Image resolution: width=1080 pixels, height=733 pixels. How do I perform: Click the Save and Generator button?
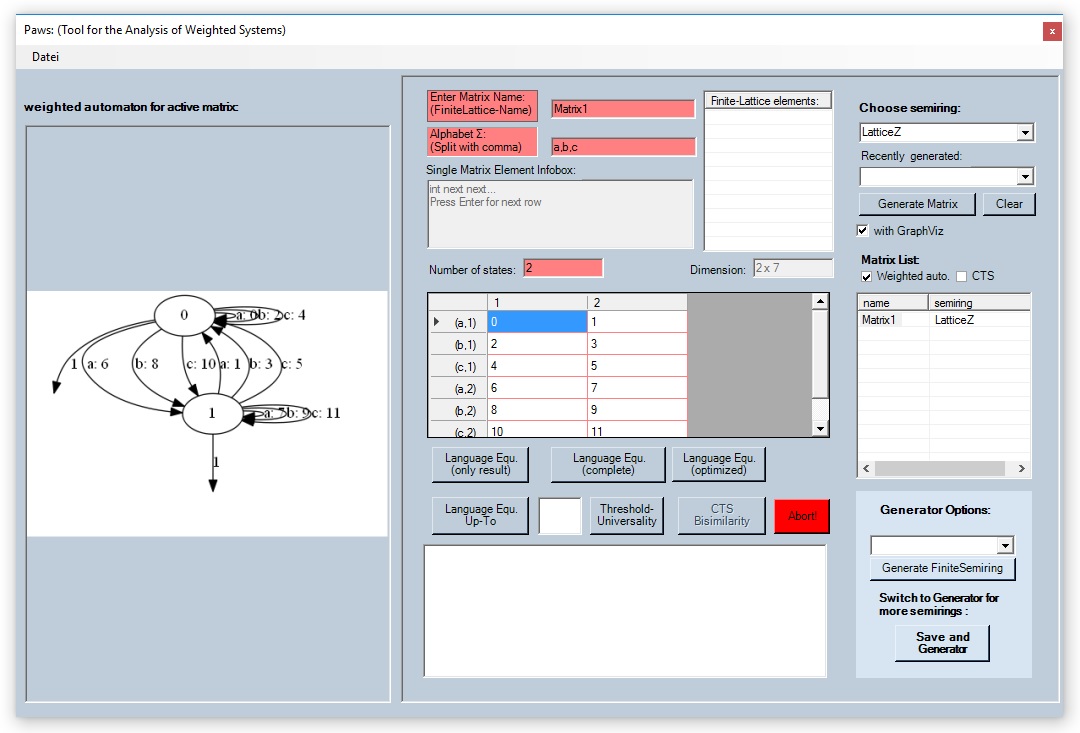(x=943, y=643)
